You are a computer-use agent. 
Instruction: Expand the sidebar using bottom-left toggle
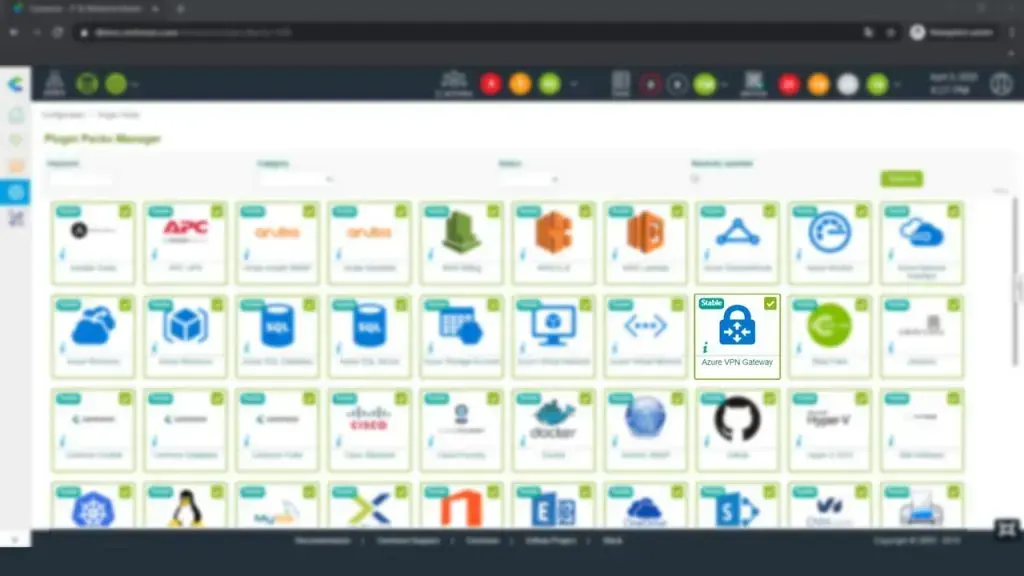[x=15, y=539]
